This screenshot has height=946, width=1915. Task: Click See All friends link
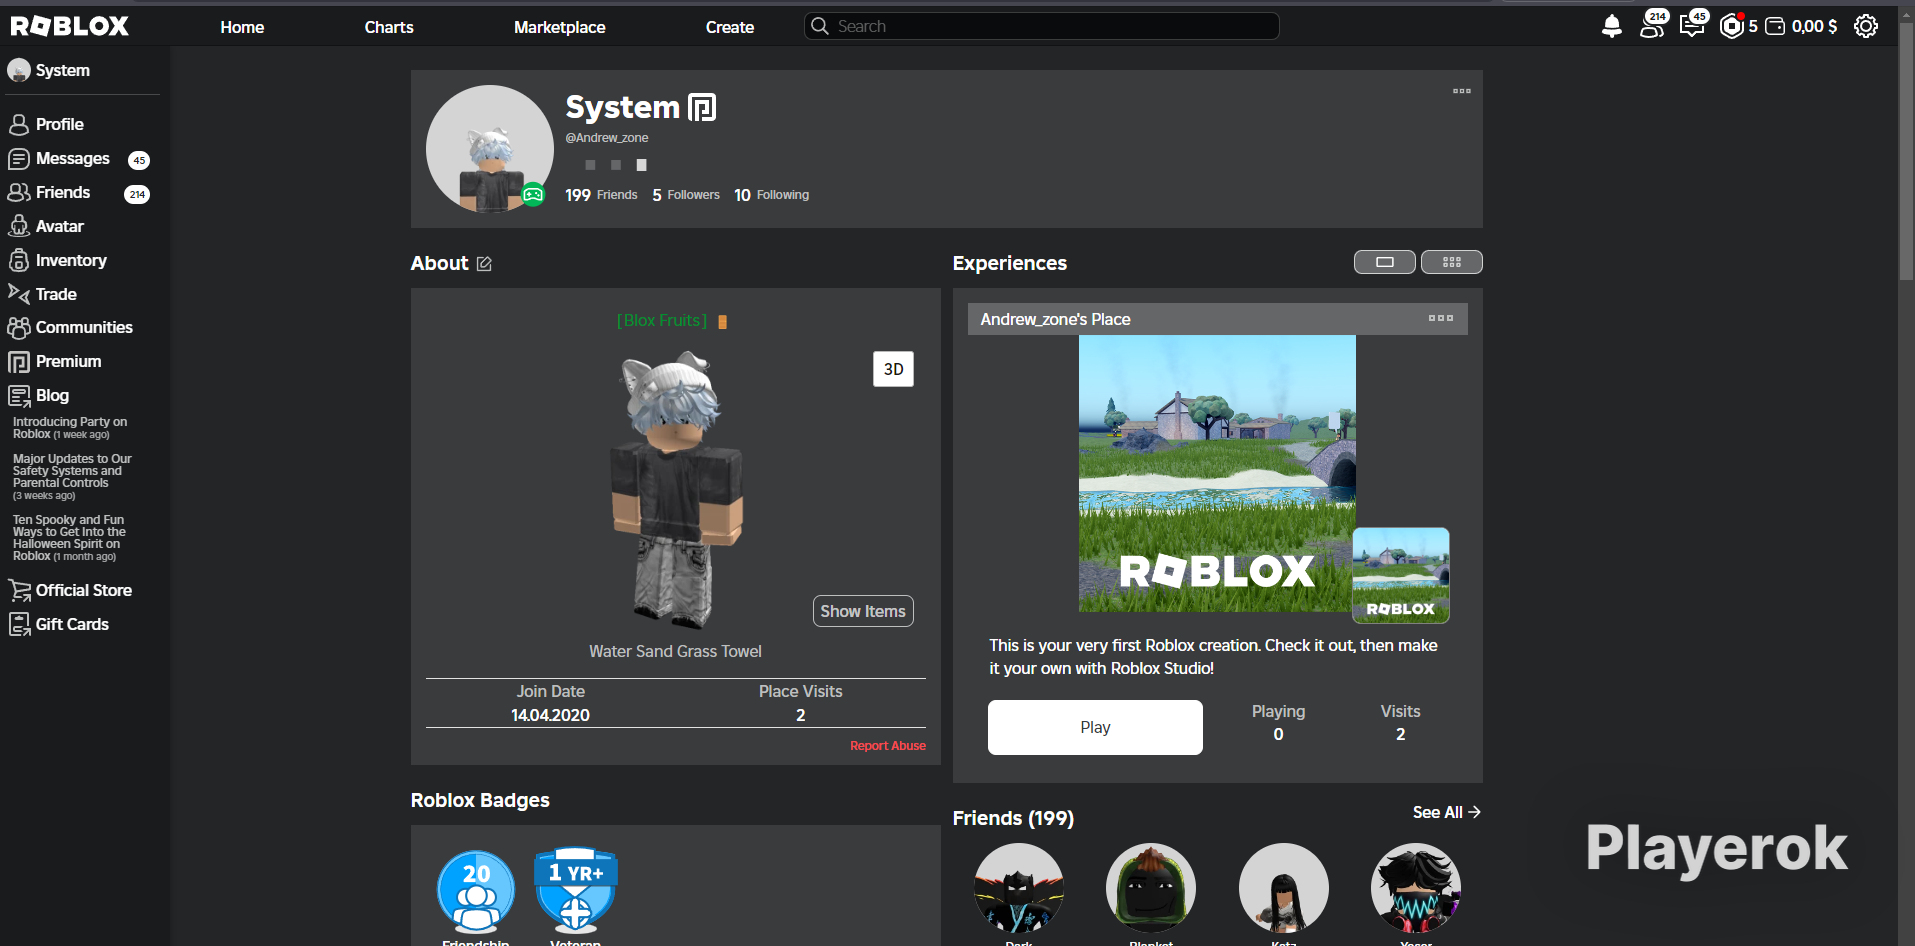(1446, 812)
